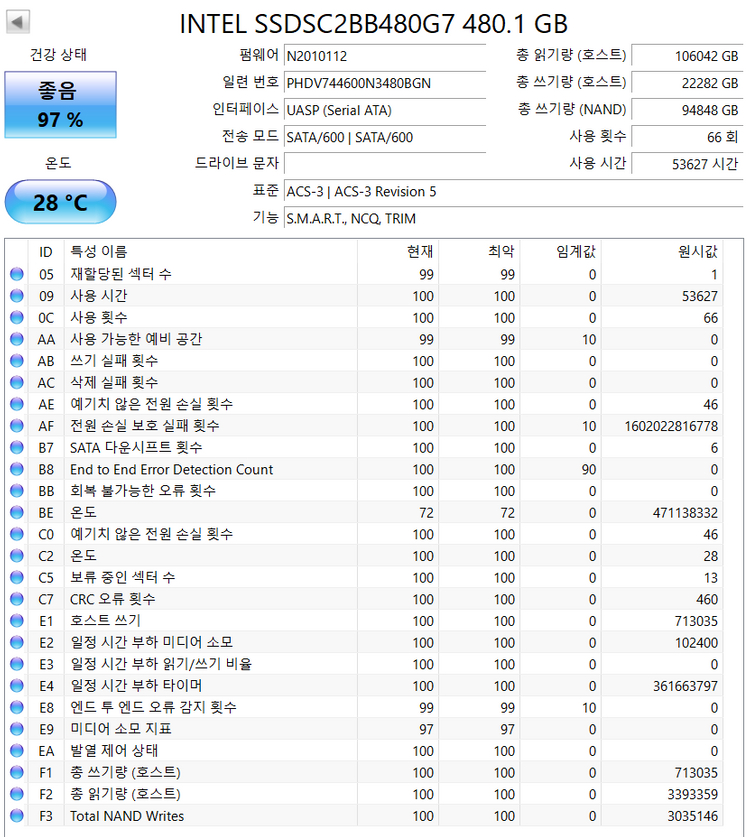750x837 pixels.
Task: Click status orb of row B8 End to End
Action: point(17,469)
